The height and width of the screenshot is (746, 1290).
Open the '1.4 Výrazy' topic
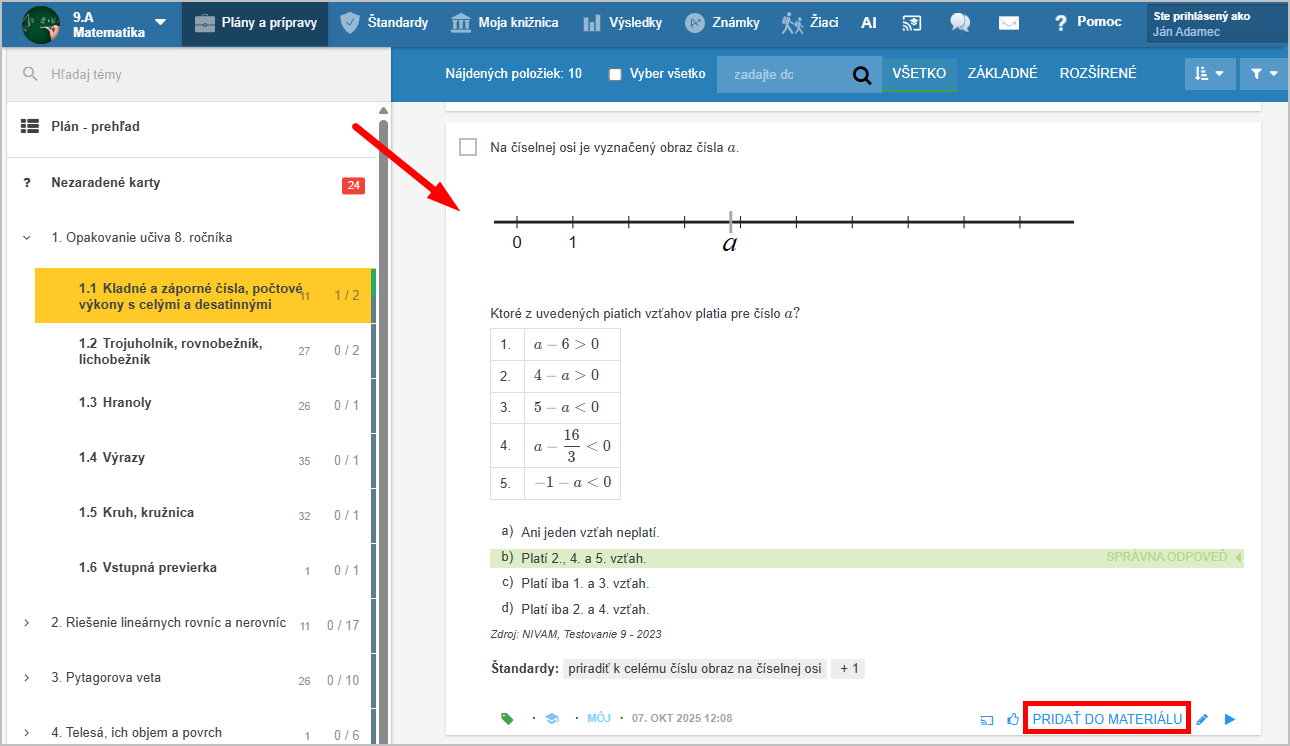point(124,458)
